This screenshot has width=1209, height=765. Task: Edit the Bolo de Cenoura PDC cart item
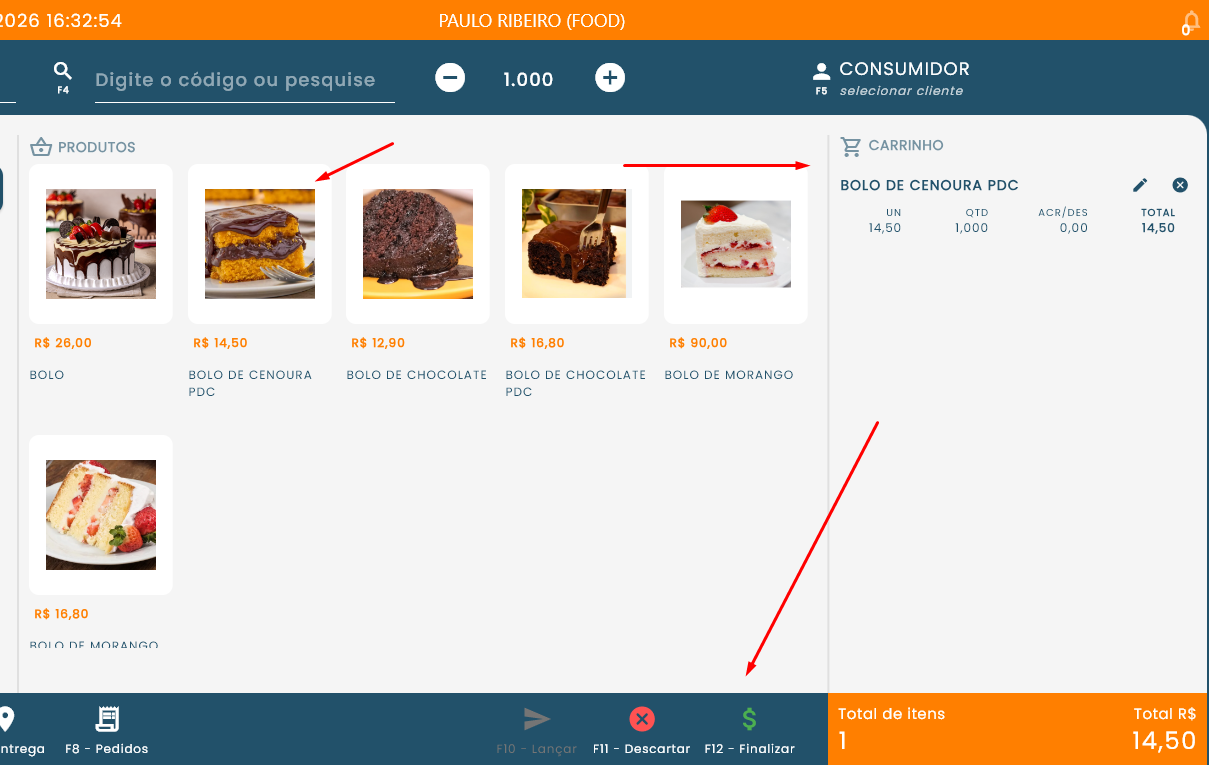(1140, 185)
